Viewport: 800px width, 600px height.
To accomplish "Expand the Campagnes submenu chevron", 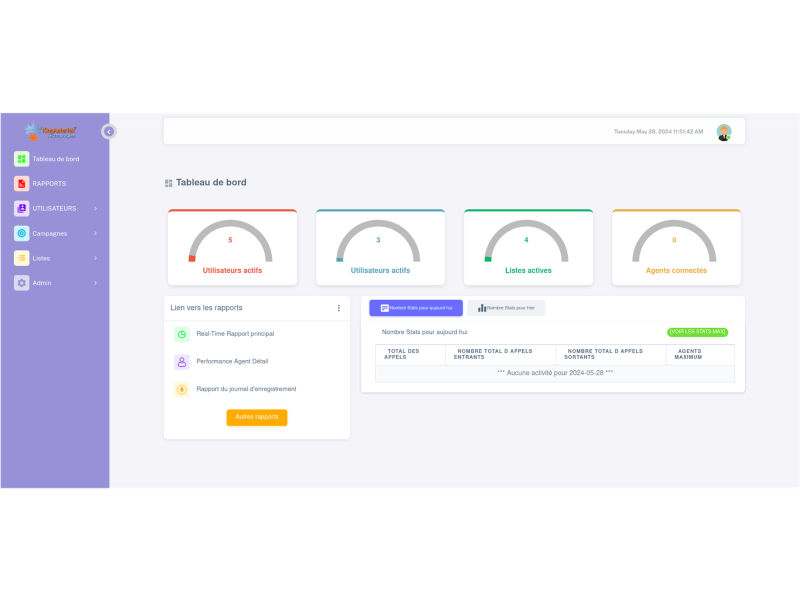I will (95, 233).
